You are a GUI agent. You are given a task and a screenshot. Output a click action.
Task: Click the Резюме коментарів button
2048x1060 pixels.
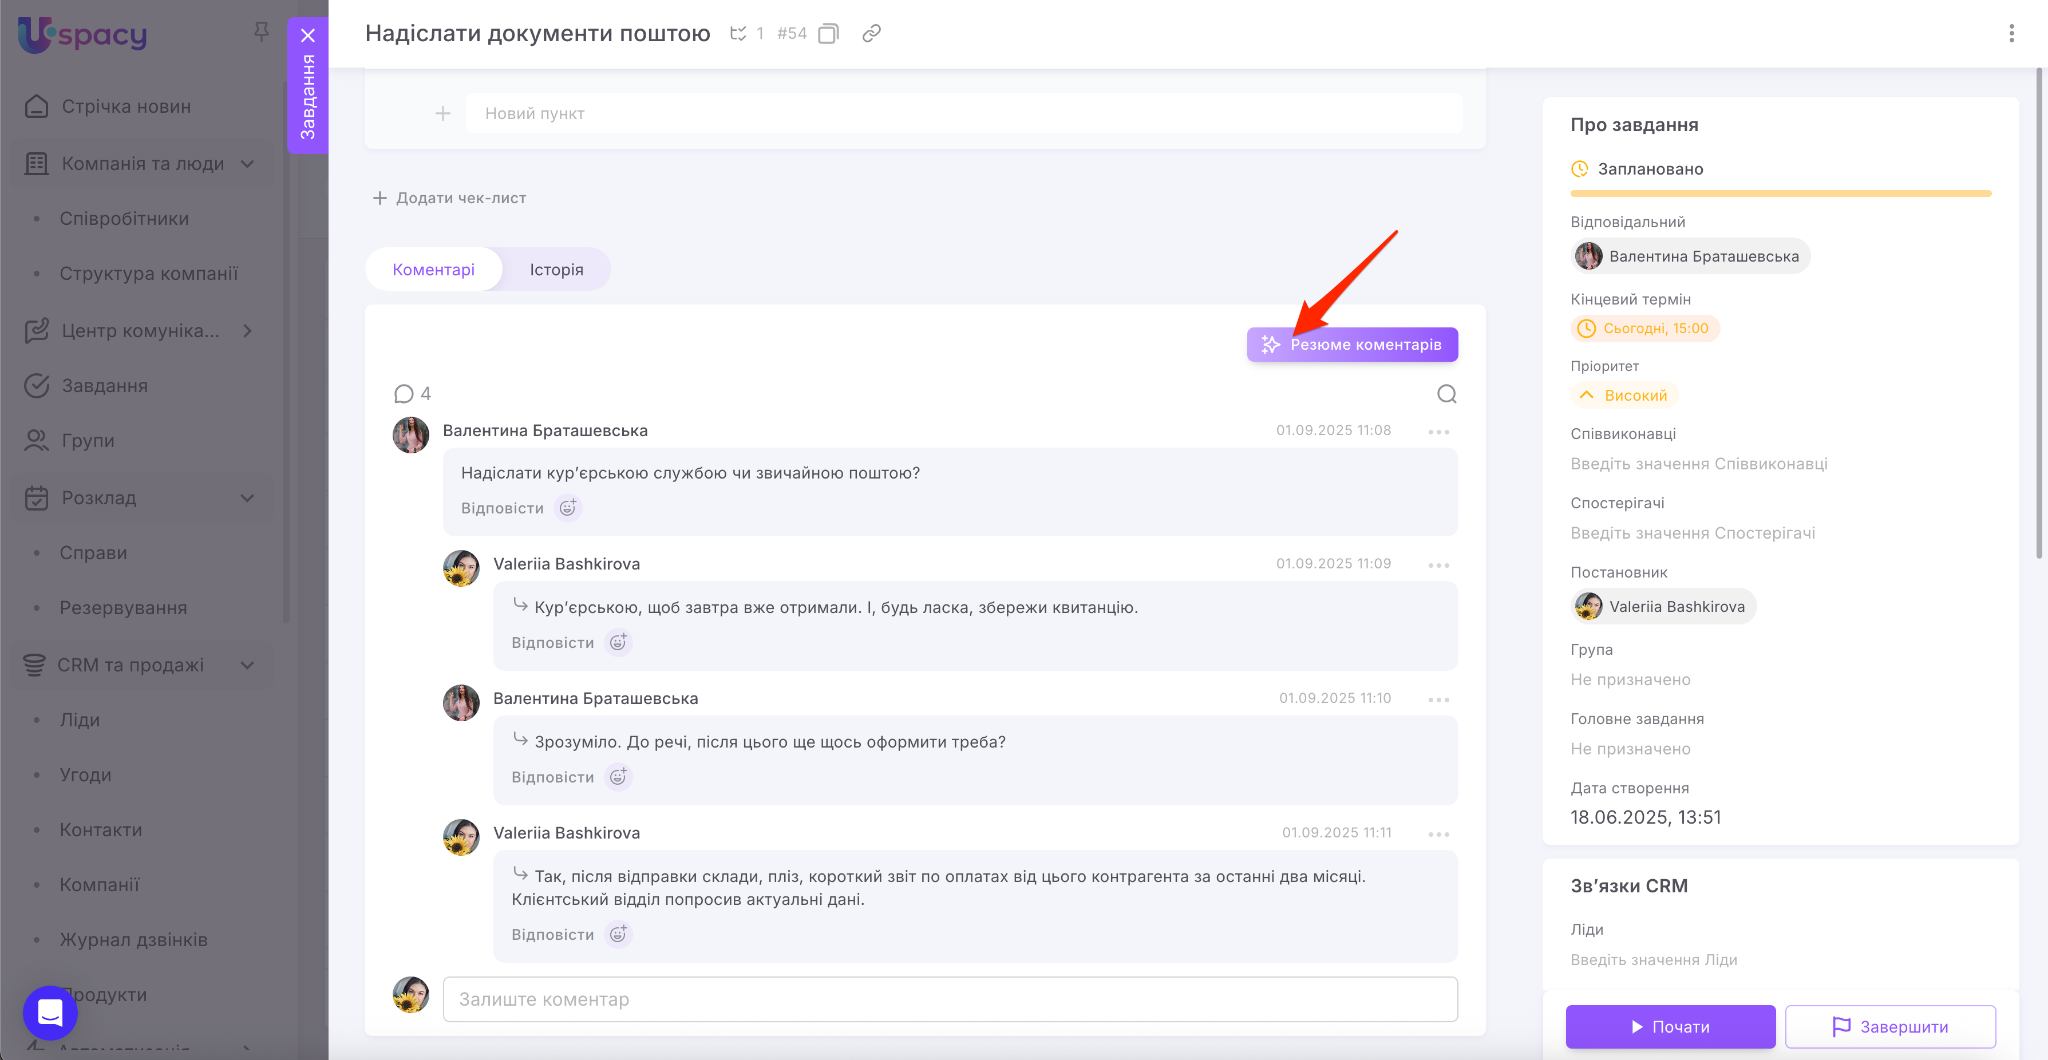(x=1351, y=345)
